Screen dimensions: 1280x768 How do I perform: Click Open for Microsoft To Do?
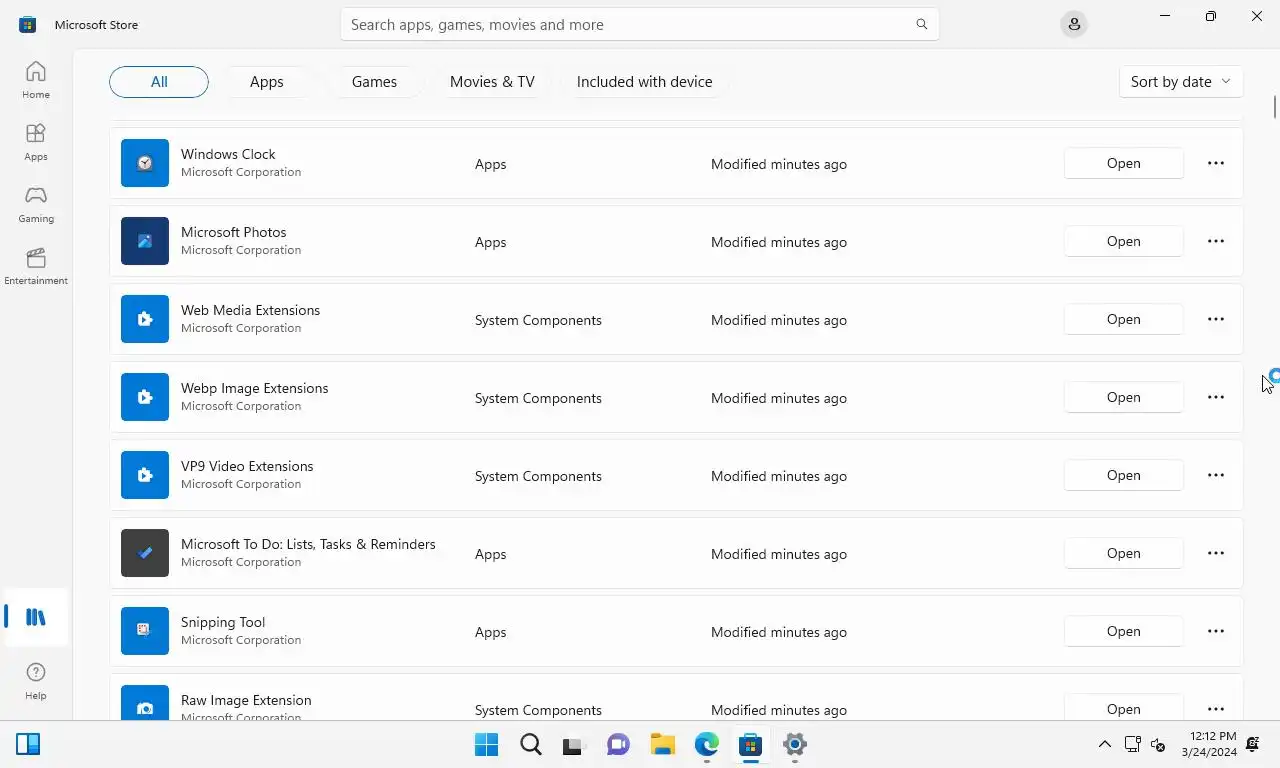pos(1124,553)
